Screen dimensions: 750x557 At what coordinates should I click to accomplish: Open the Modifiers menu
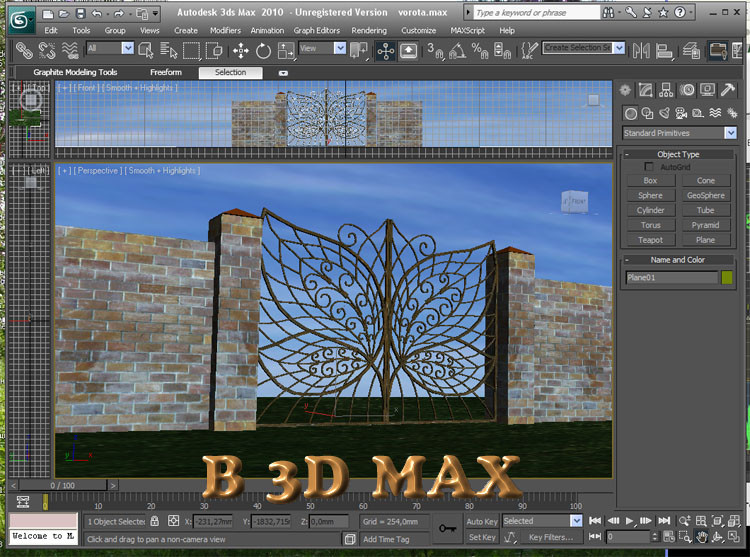tap(225, 31)
